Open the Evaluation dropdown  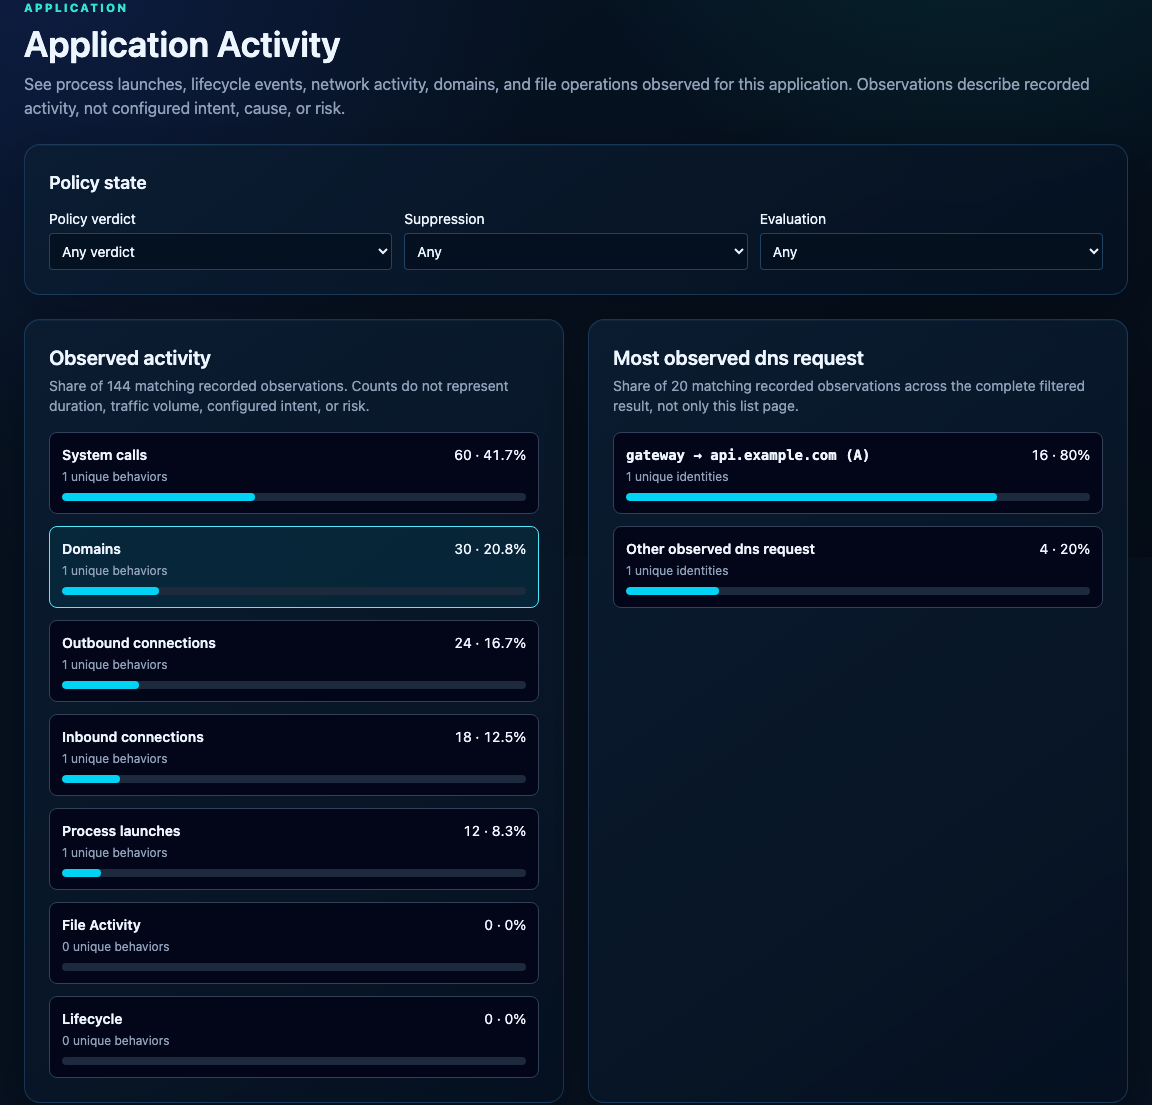click(931, 252)
